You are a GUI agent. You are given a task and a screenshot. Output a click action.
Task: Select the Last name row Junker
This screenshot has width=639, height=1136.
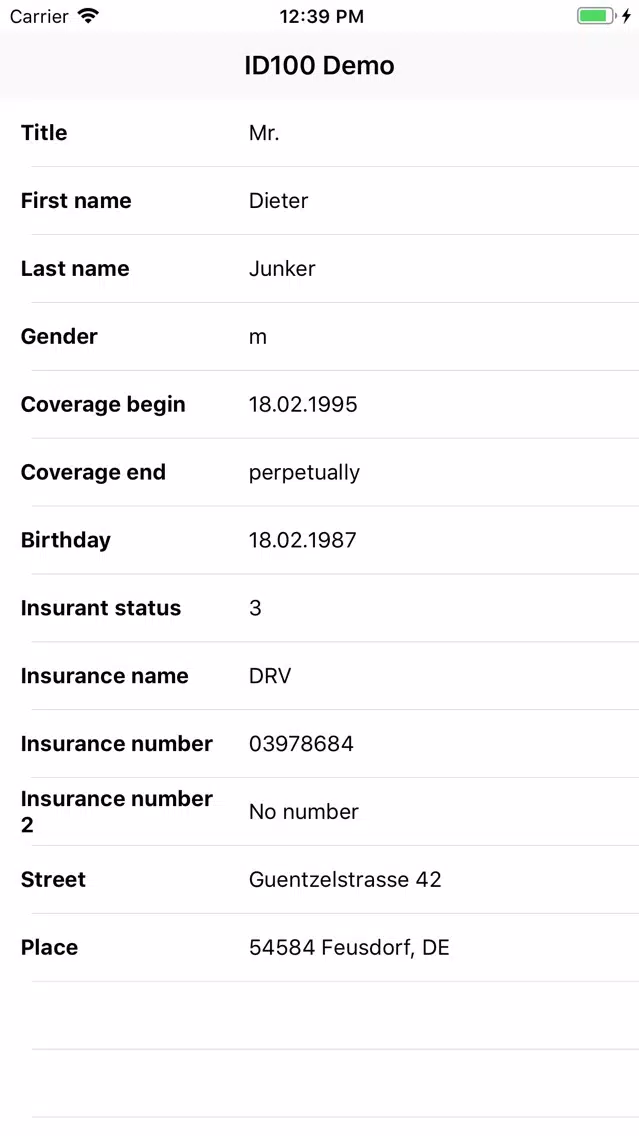[320, 269]
